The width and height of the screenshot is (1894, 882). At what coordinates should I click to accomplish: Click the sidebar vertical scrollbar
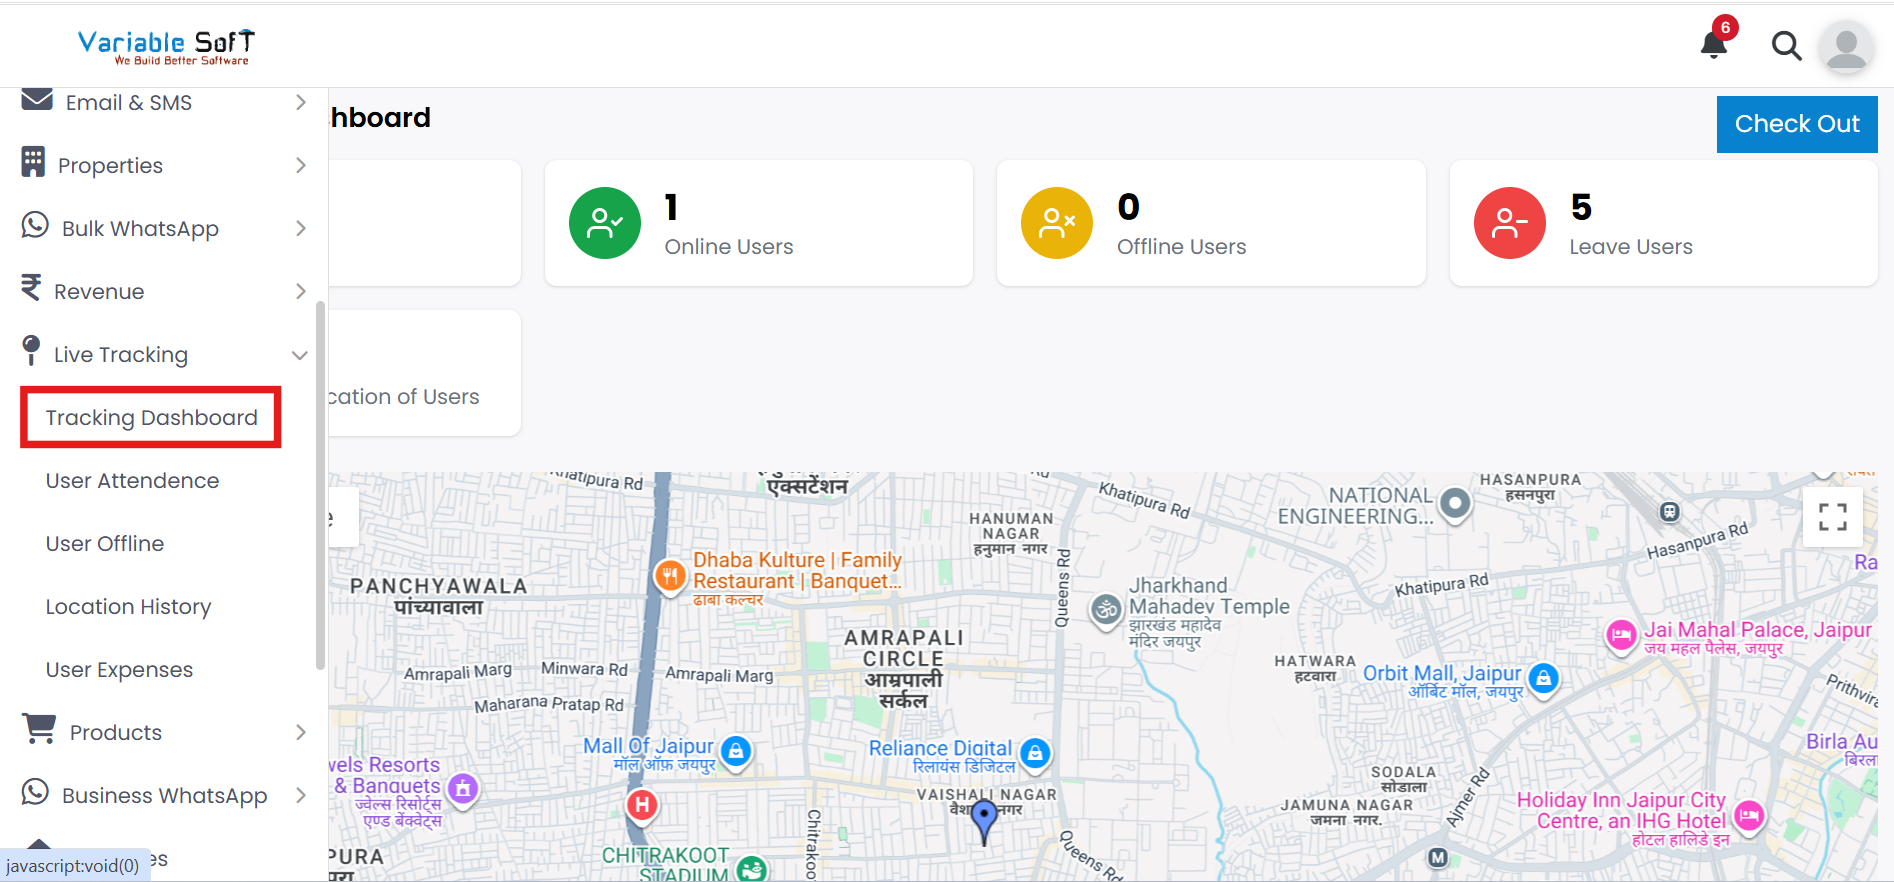coord(320,485)
